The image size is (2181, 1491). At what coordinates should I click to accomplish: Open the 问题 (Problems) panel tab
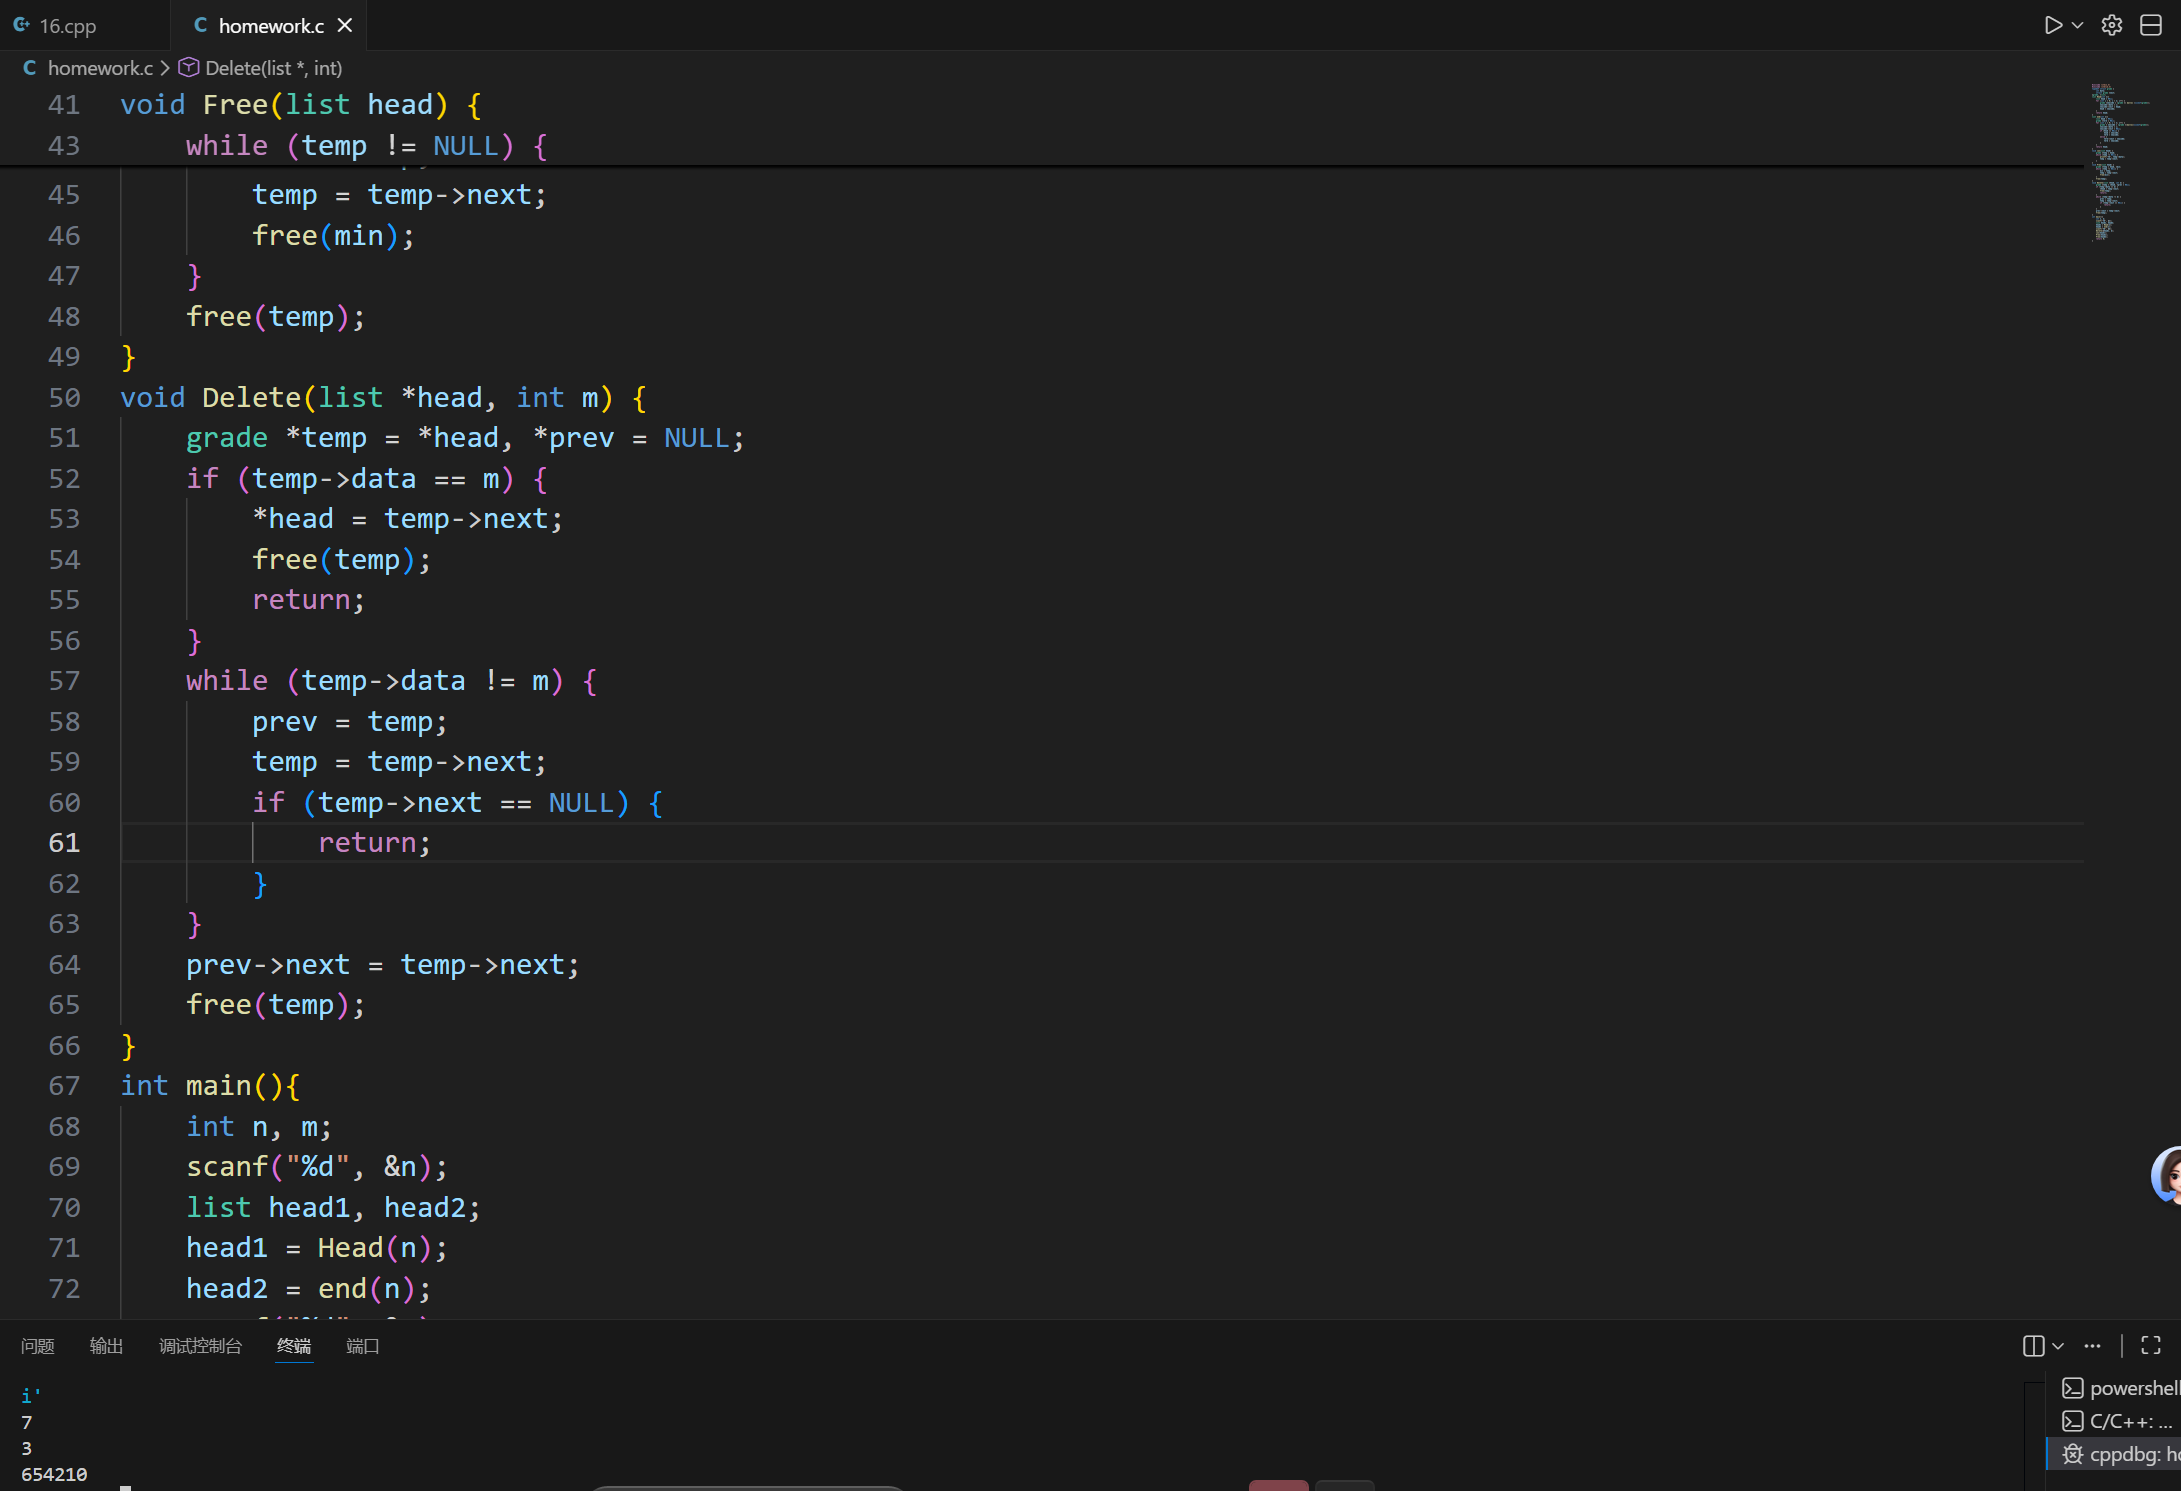pos(38,1346)
